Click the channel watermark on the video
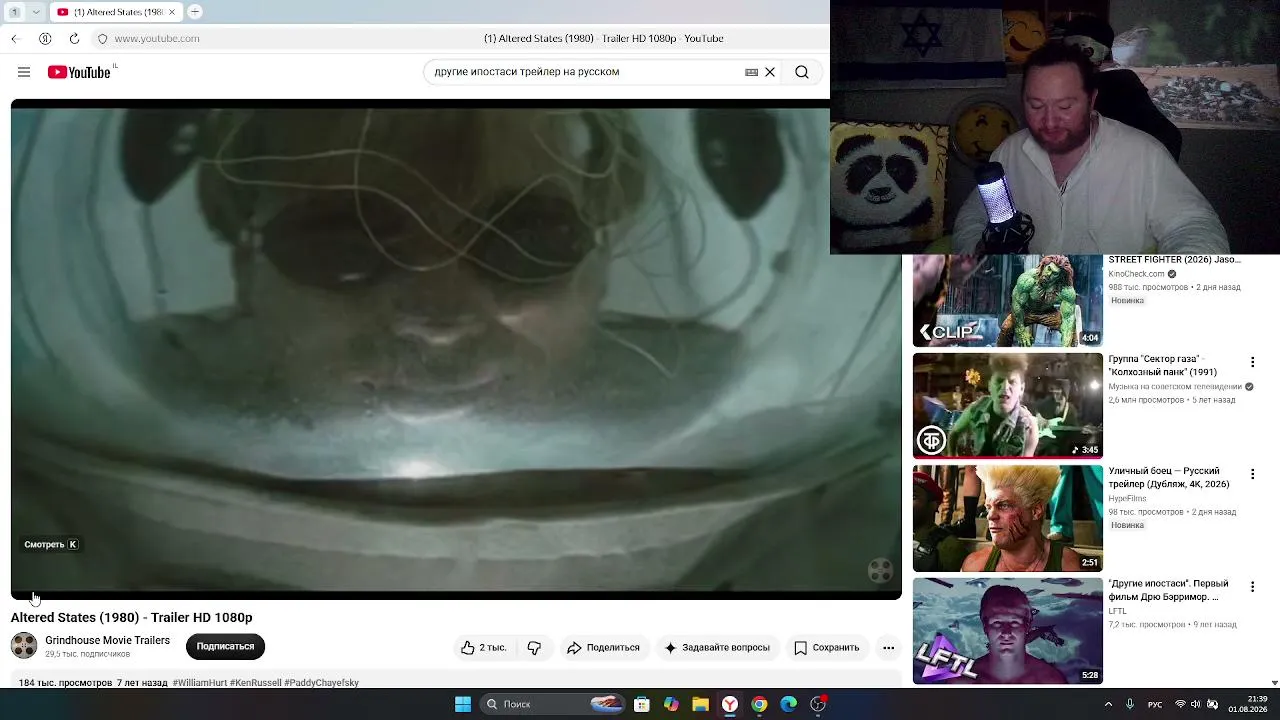 [880, 570]
